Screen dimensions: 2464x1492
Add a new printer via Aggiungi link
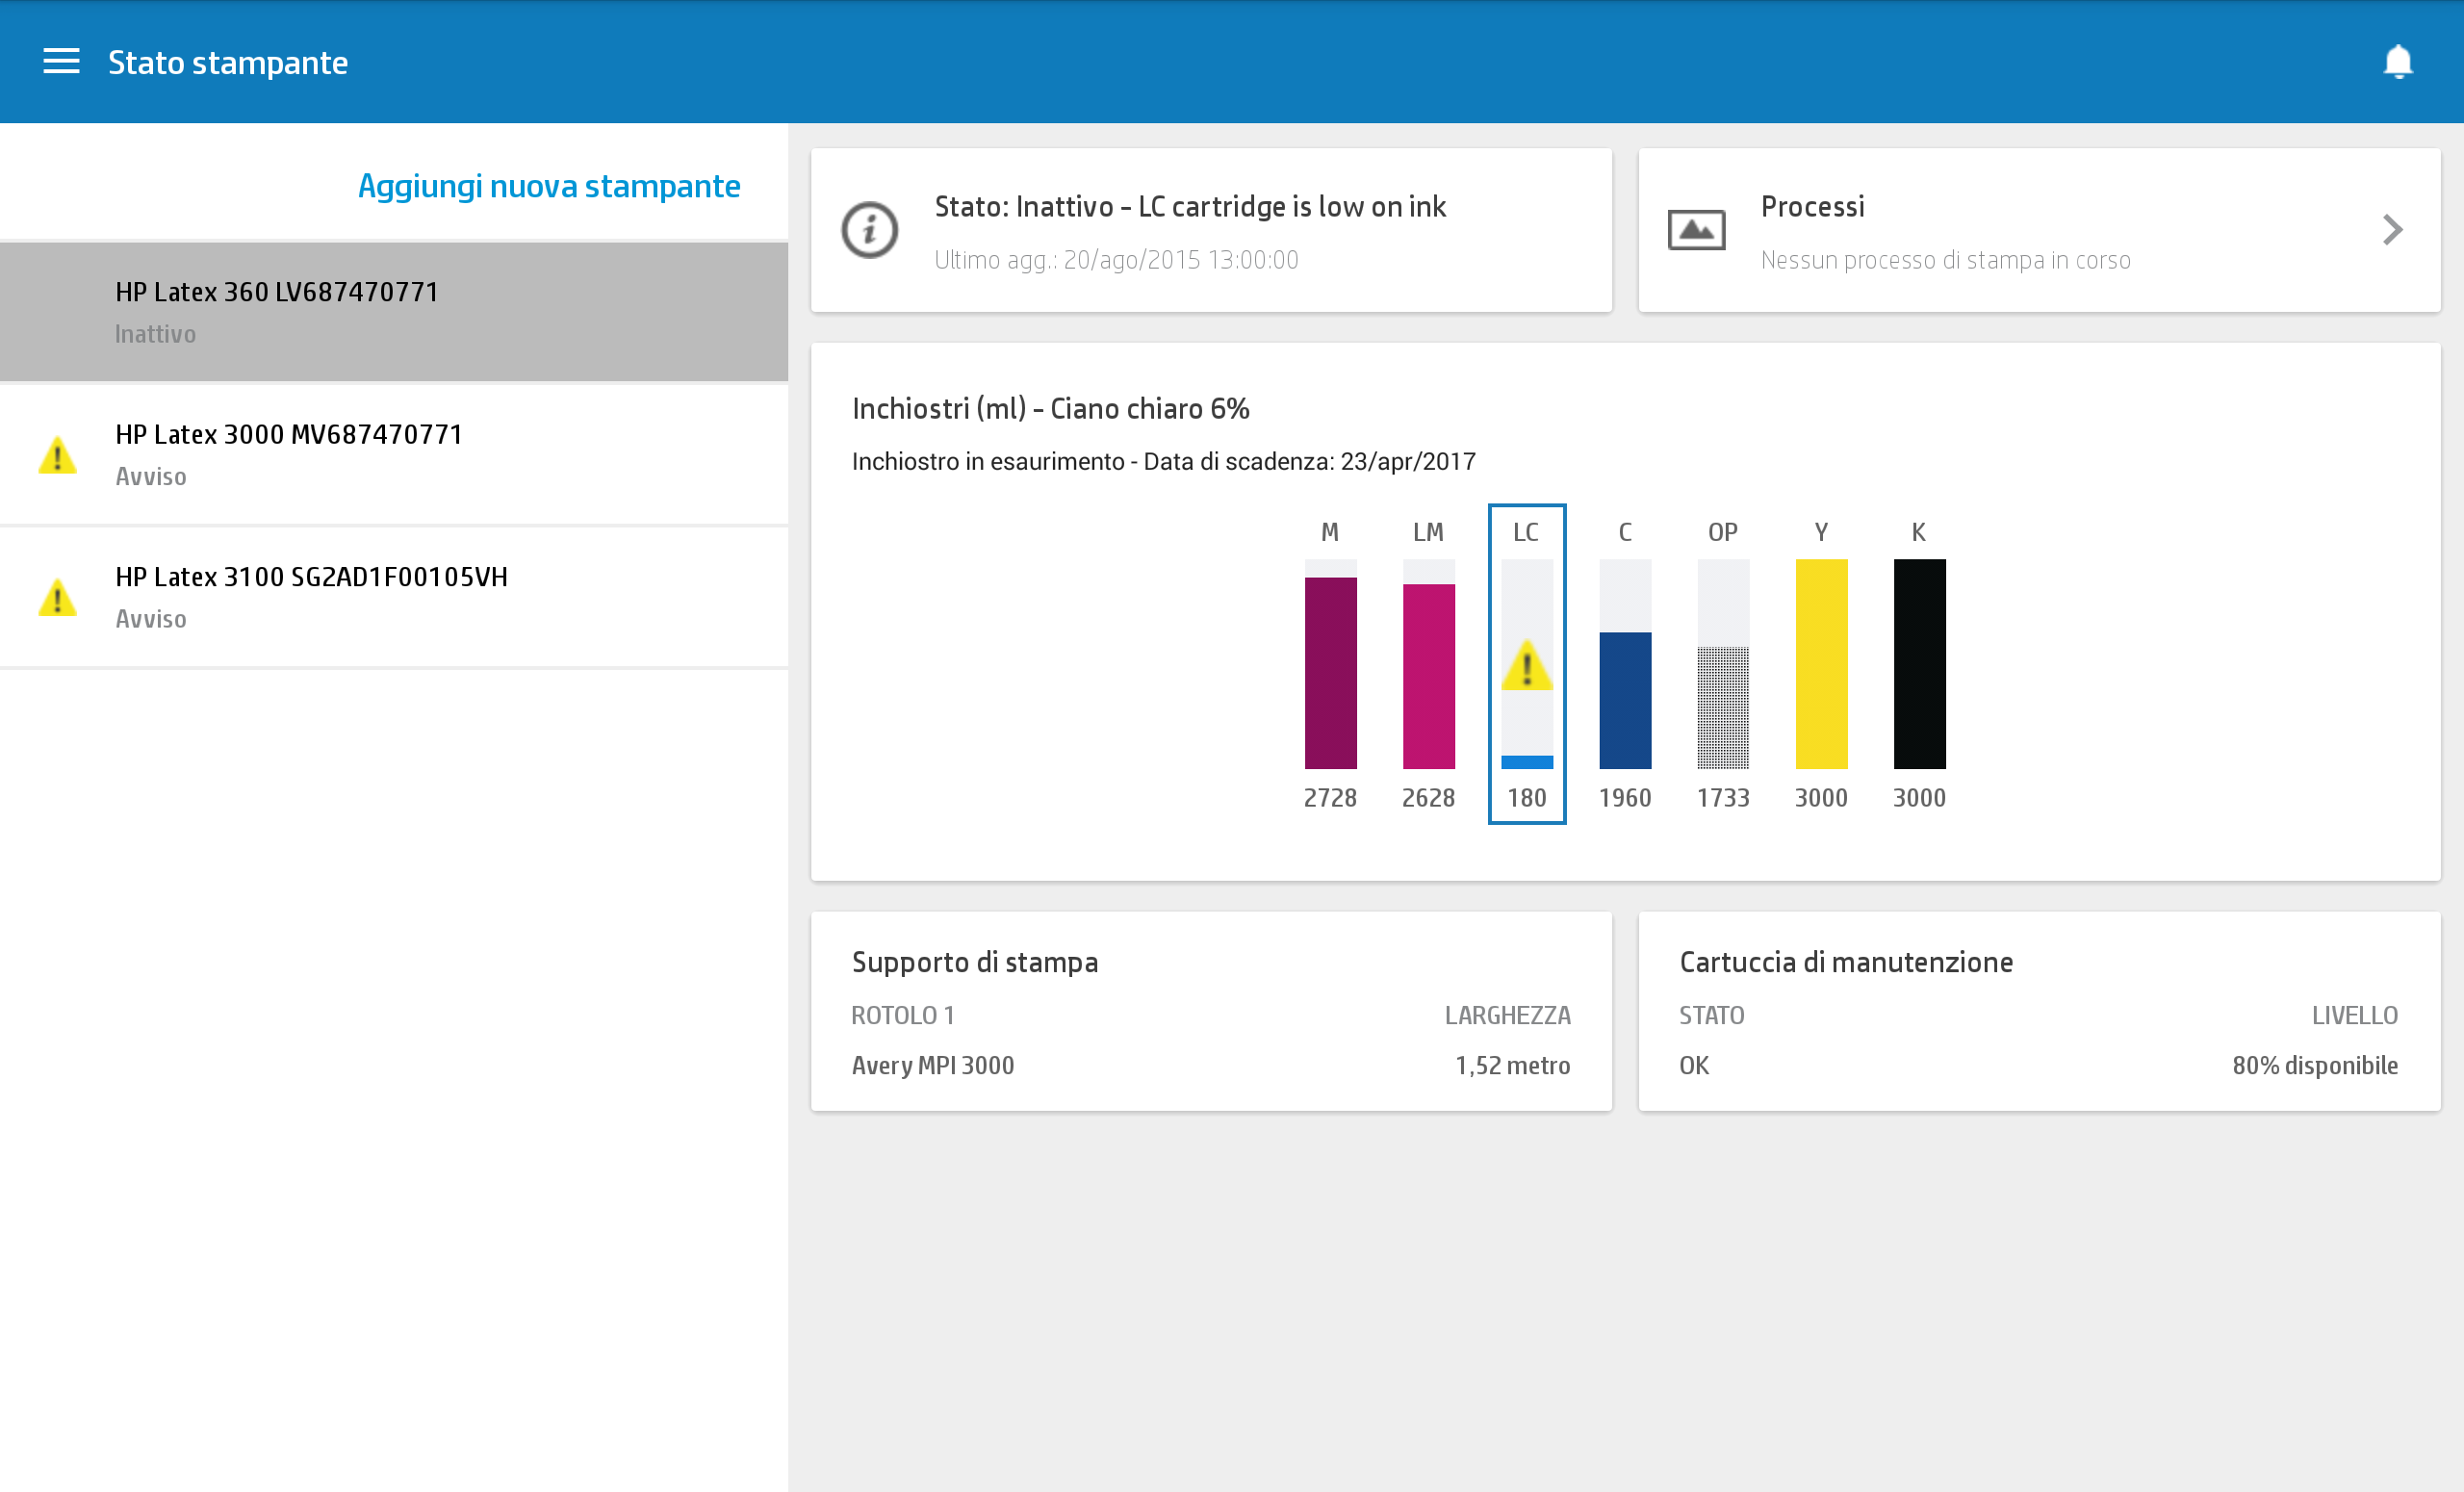548,186
